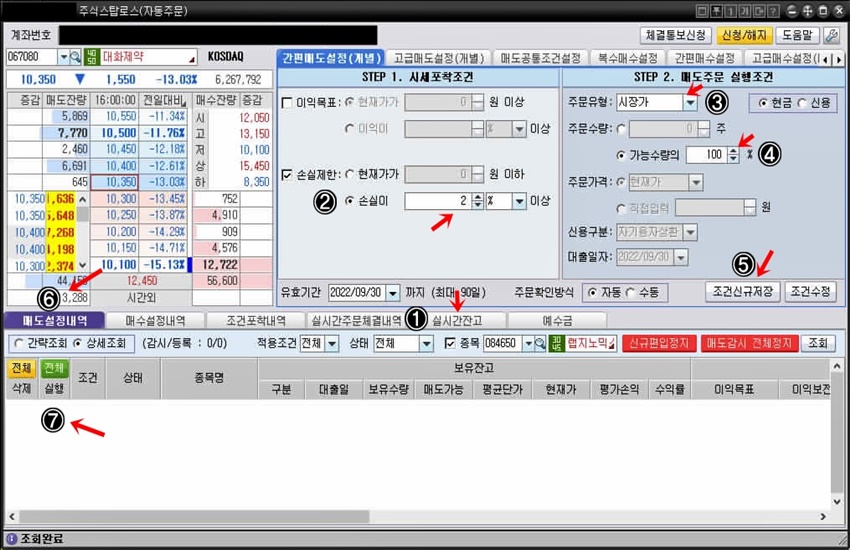This screenshot has width=850, height=550.
Task: Open the 손실이 percent unit dropdown
Action: [519, 201]
